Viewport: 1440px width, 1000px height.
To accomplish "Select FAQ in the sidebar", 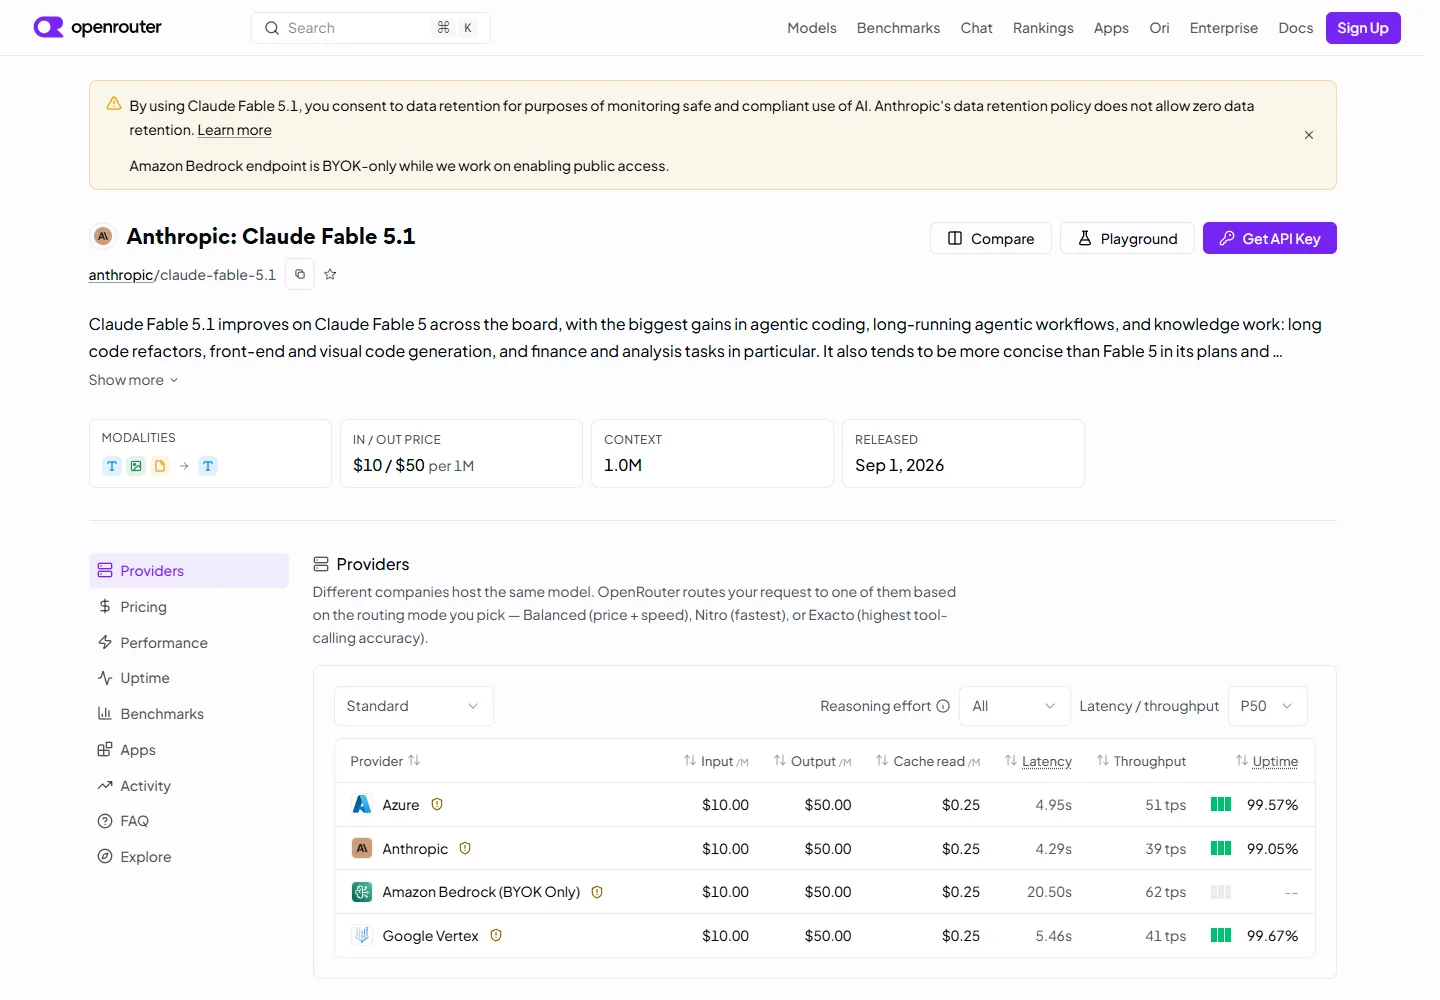I will 188,821.
